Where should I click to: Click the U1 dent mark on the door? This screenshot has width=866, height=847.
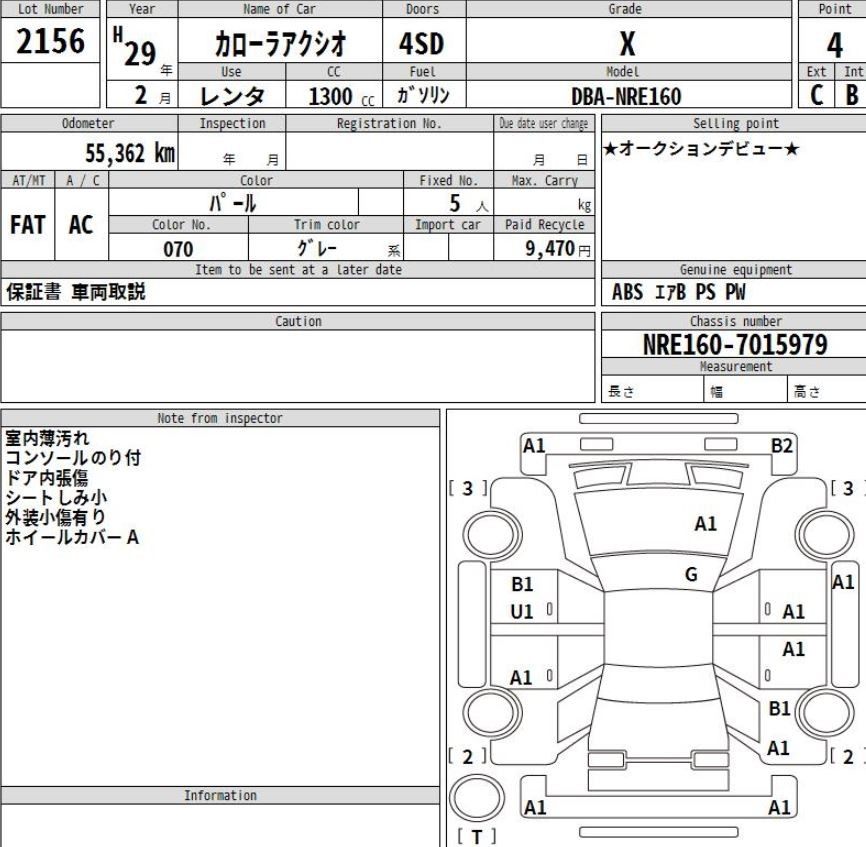521,611
